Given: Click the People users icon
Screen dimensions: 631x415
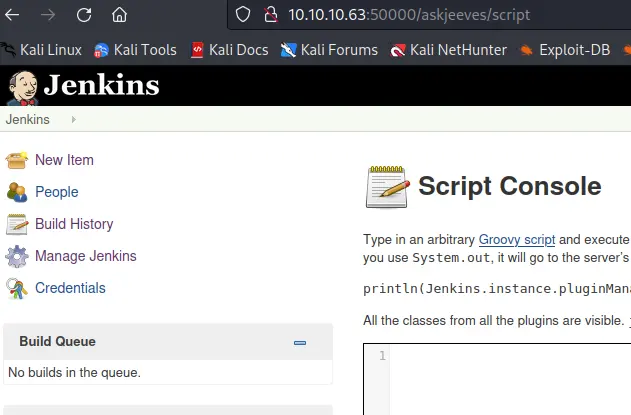Looking at the screenshot, I should tap(16, 192).
